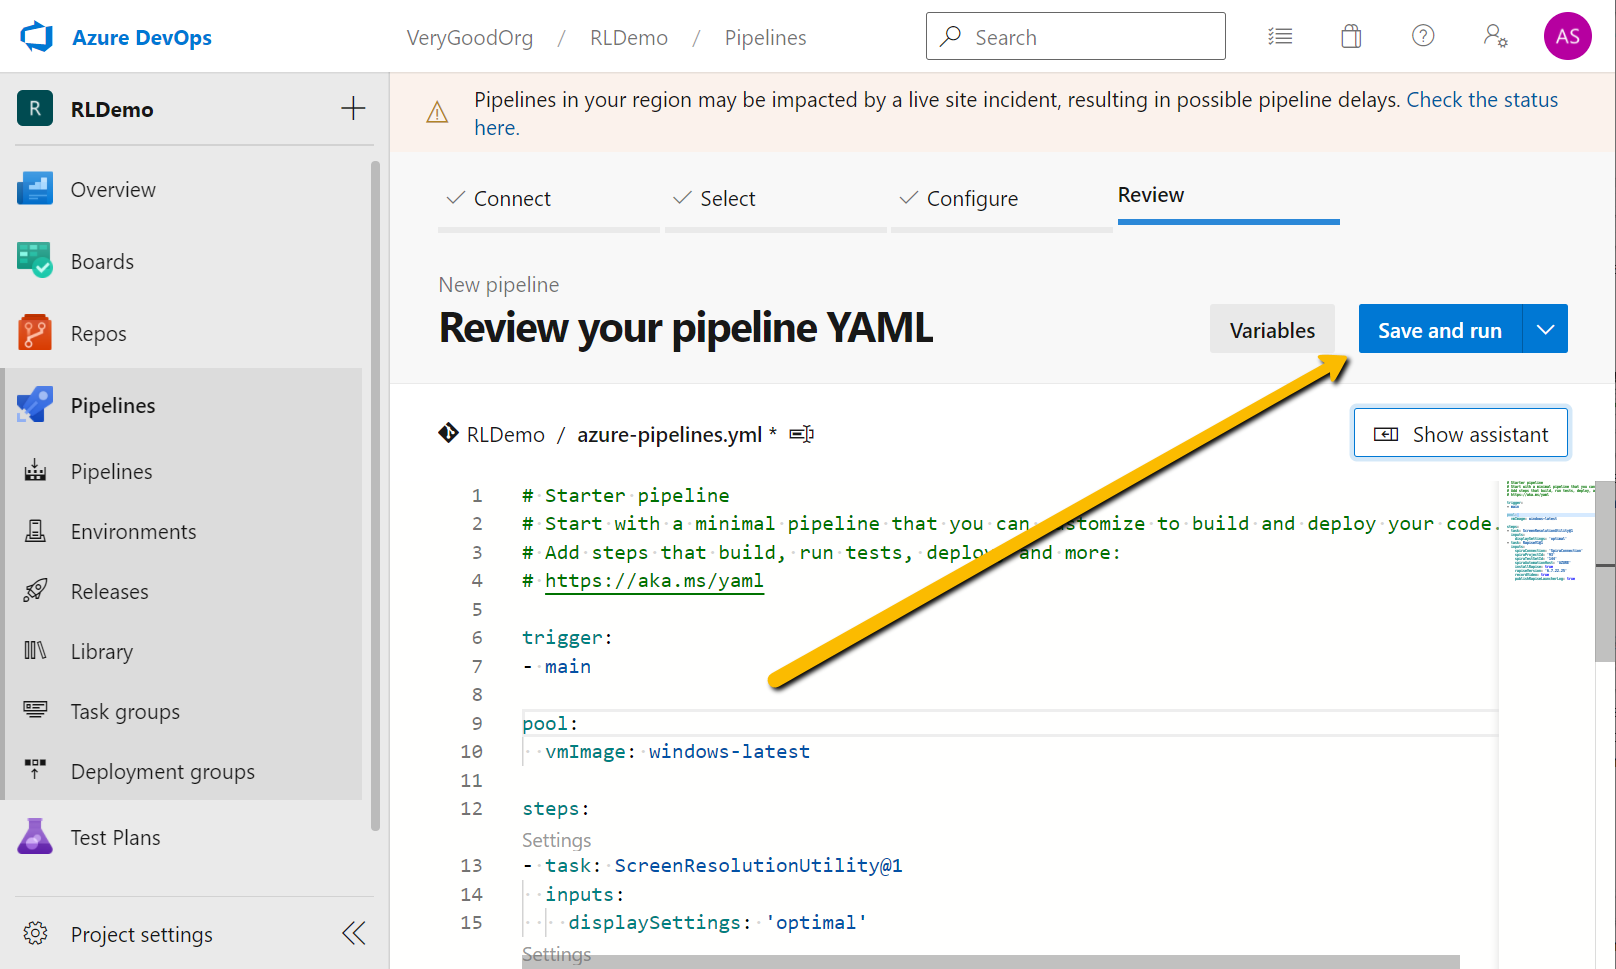Click the RLDemo project tile icon
Screen dimensions: 1616x969
tap(35, 109)
